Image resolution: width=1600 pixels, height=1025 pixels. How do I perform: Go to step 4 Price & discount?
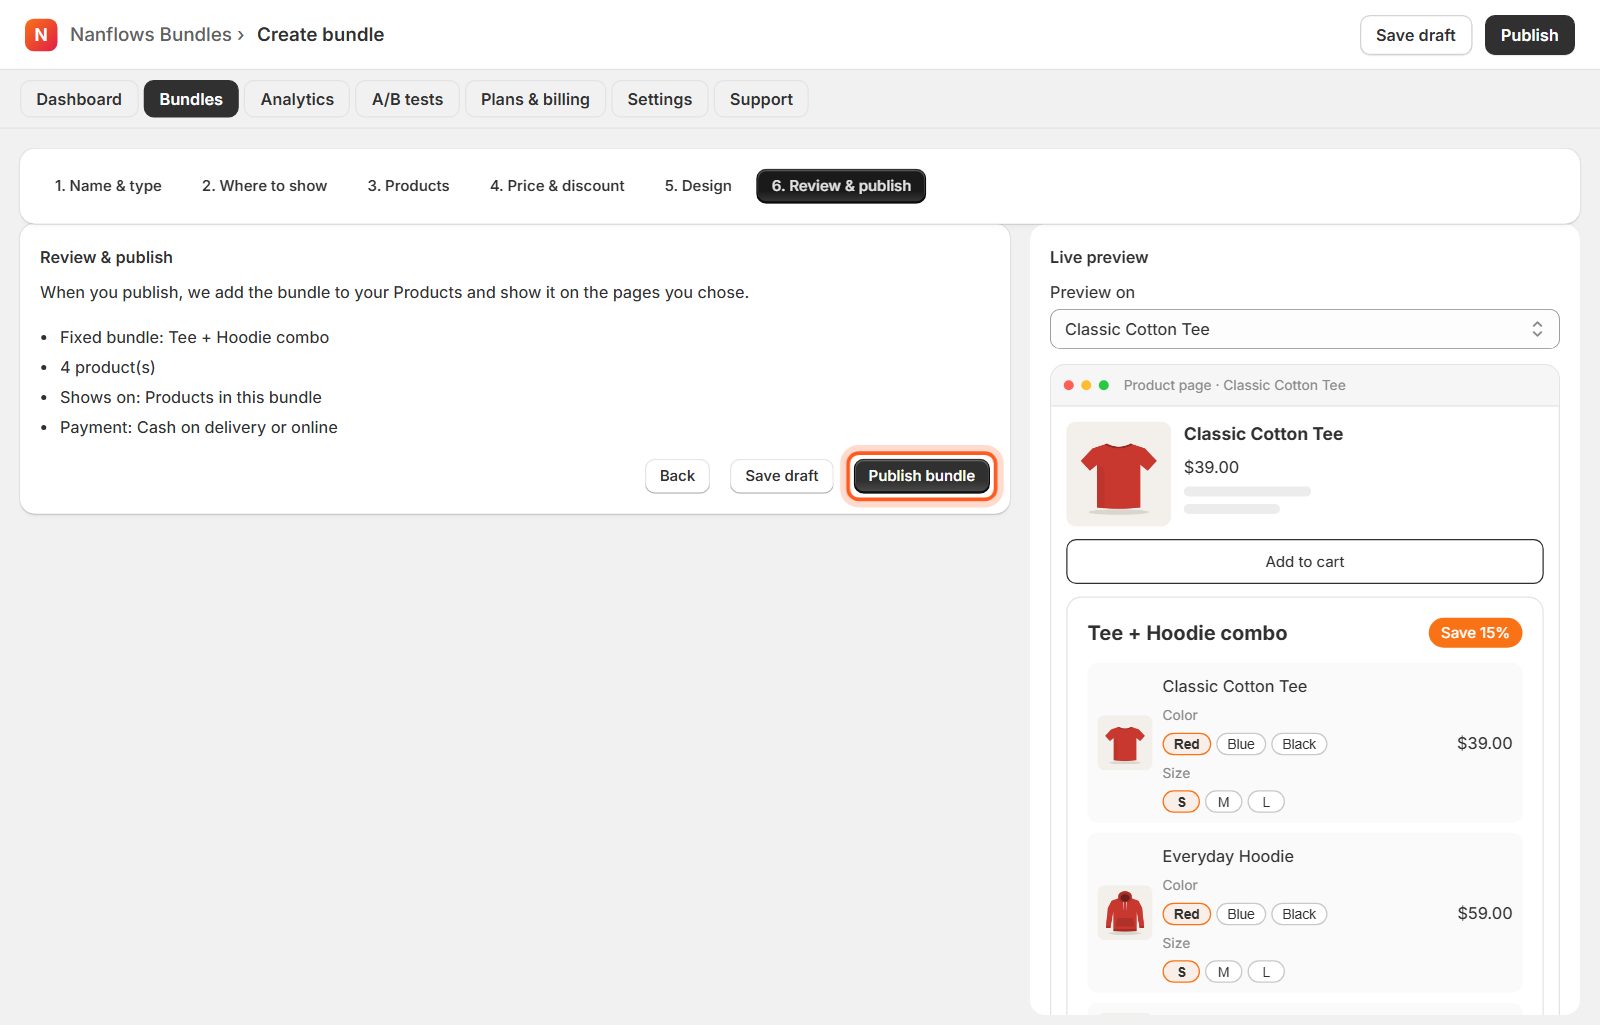[557, 186]
